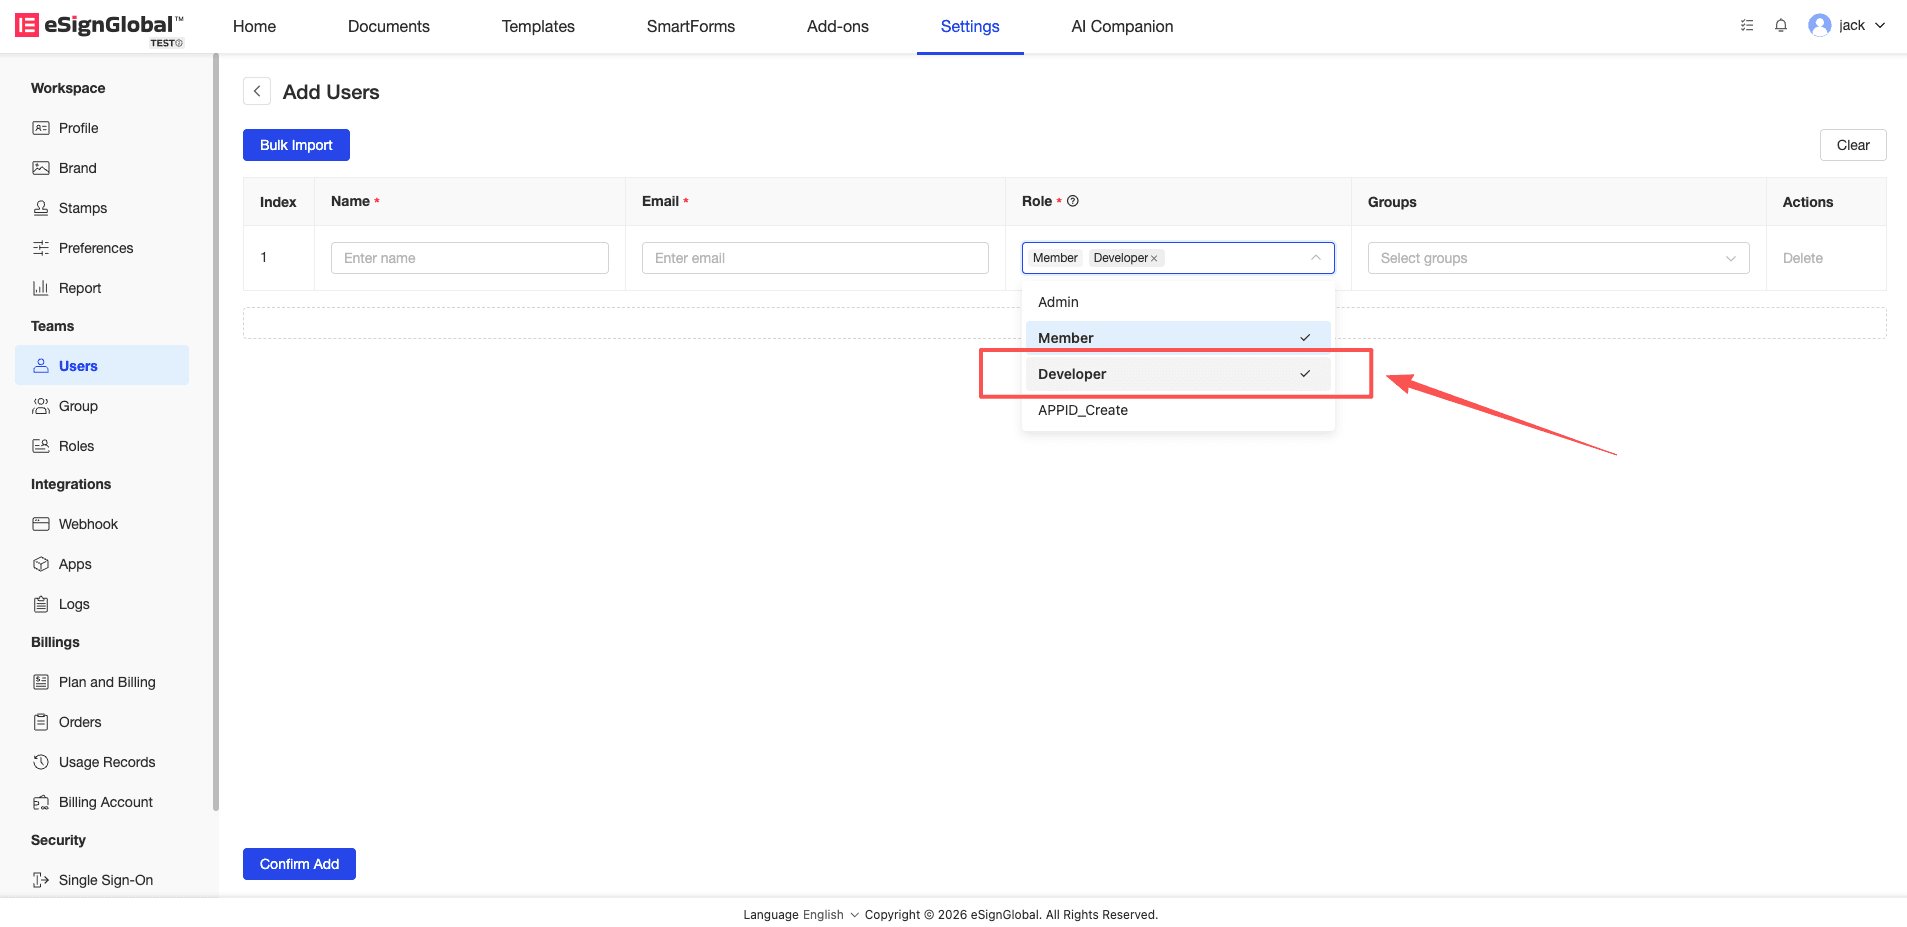This screenshot has height=927, width=1907.
Task: Open the Billing Account sidebar item
Action: 102,802
